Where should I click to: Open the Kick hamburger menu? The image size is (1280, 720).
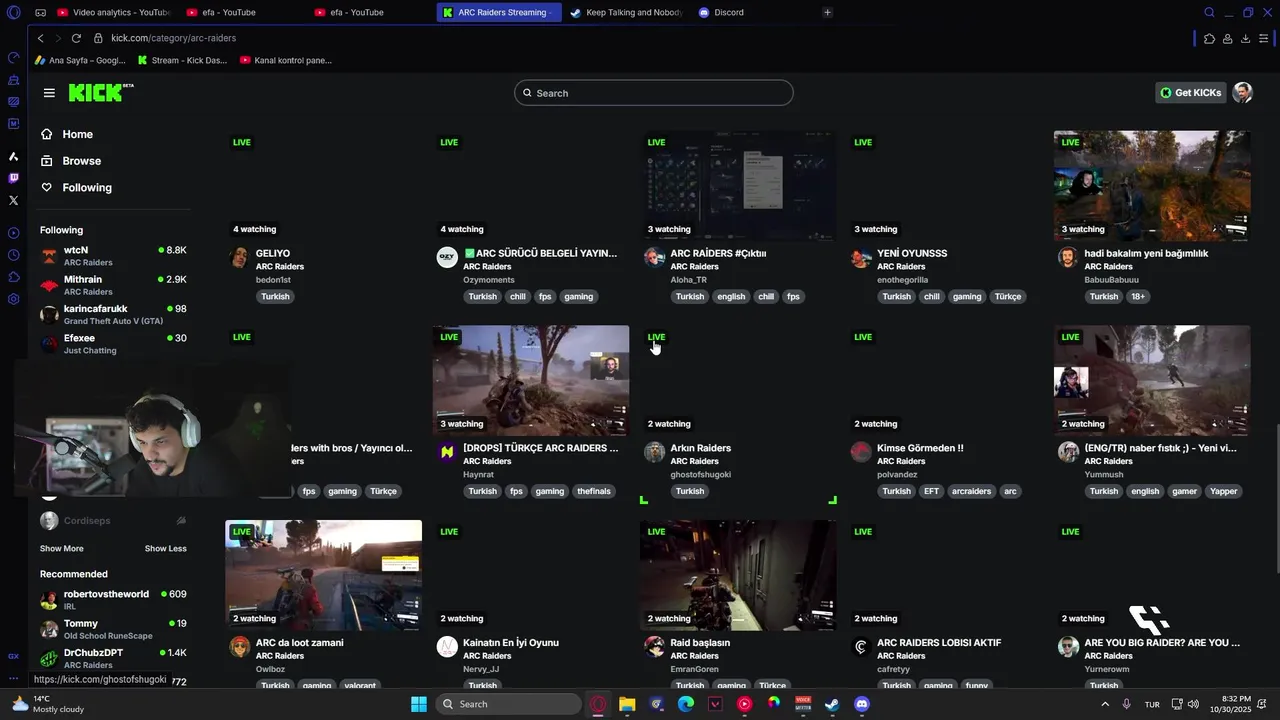point(49,93)
